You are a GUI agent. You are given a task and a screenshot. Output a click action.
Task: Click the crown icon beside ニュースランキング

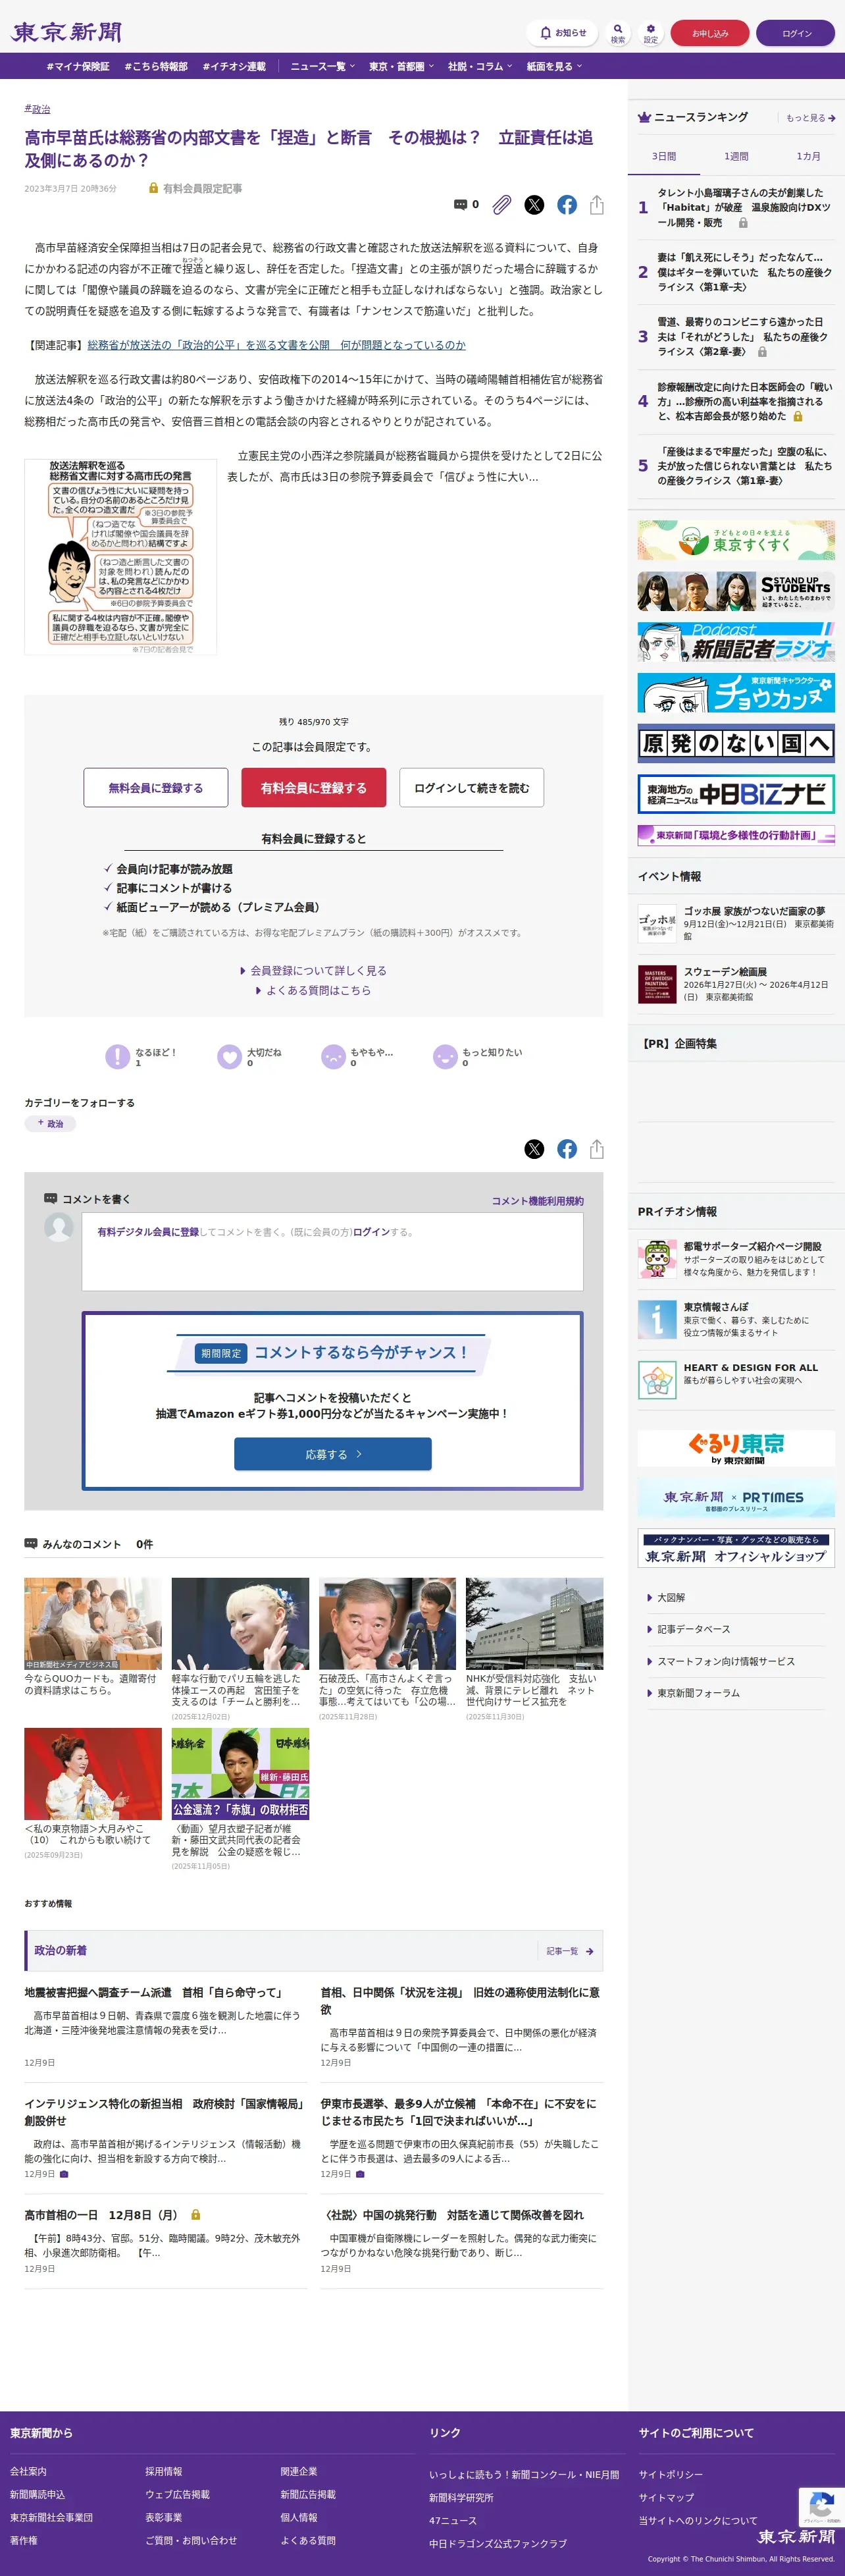click(x=644, y=117)
